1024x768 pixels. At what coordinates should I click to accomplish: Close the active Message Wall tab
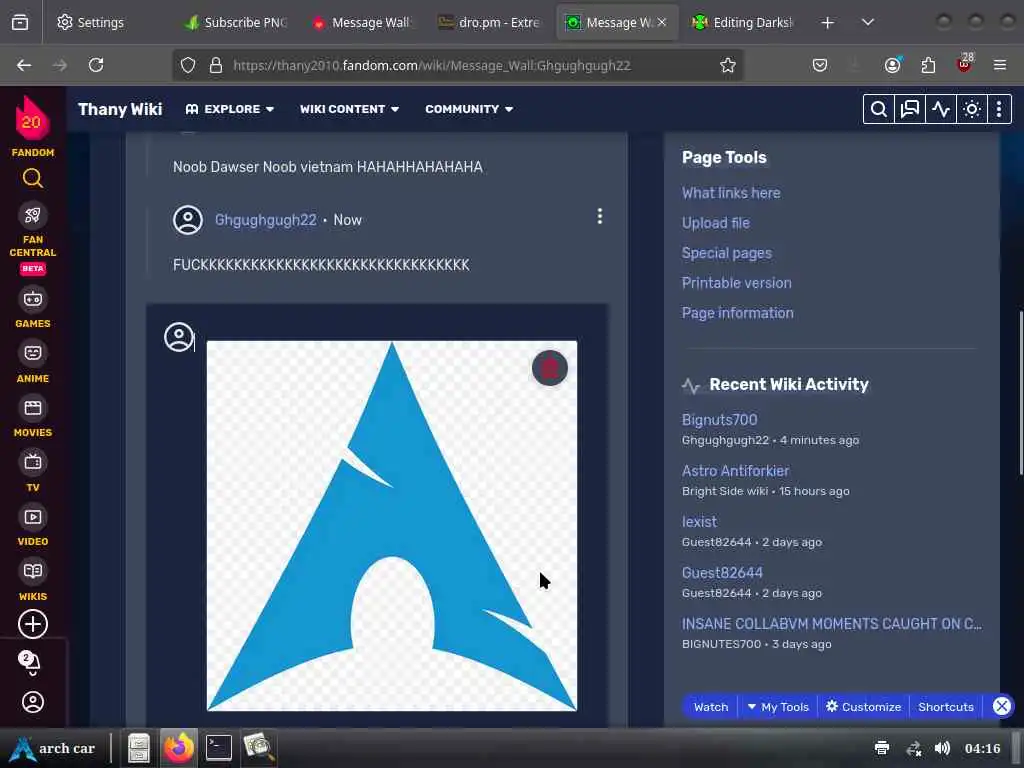pos(662,22)
